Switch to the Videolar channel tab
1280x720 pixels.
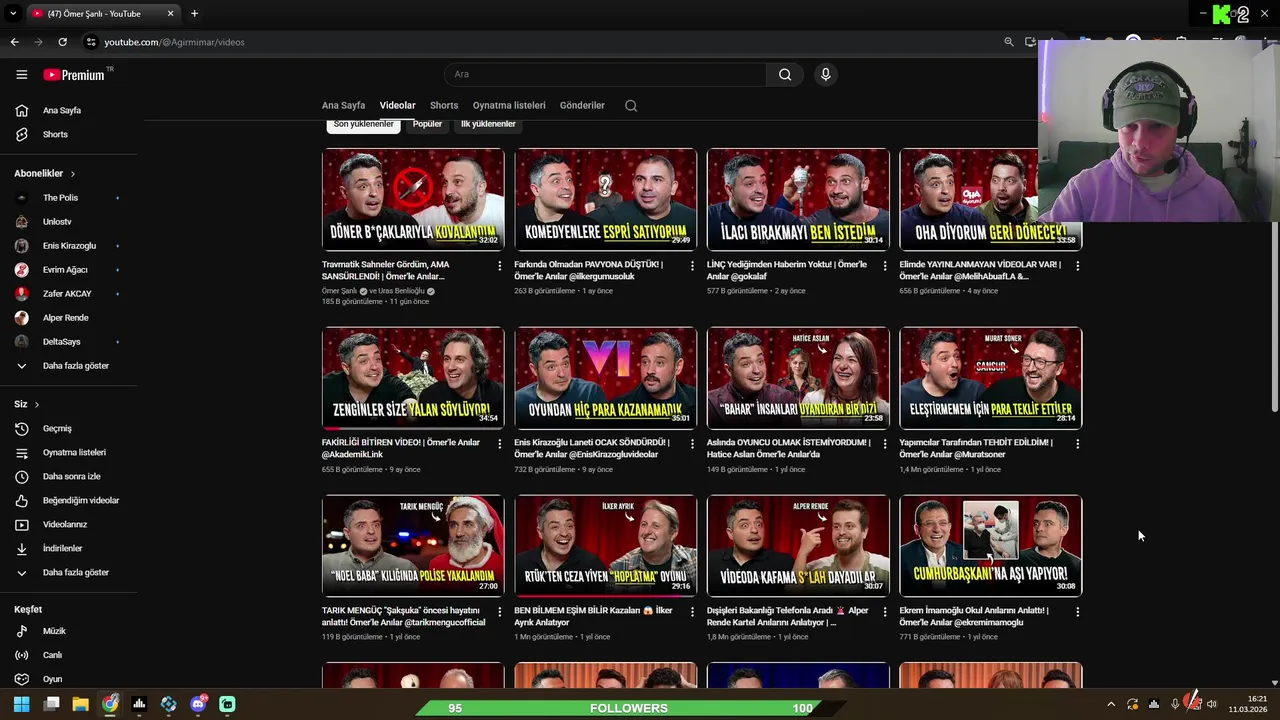pyautogui.click(x=397, y=105)
